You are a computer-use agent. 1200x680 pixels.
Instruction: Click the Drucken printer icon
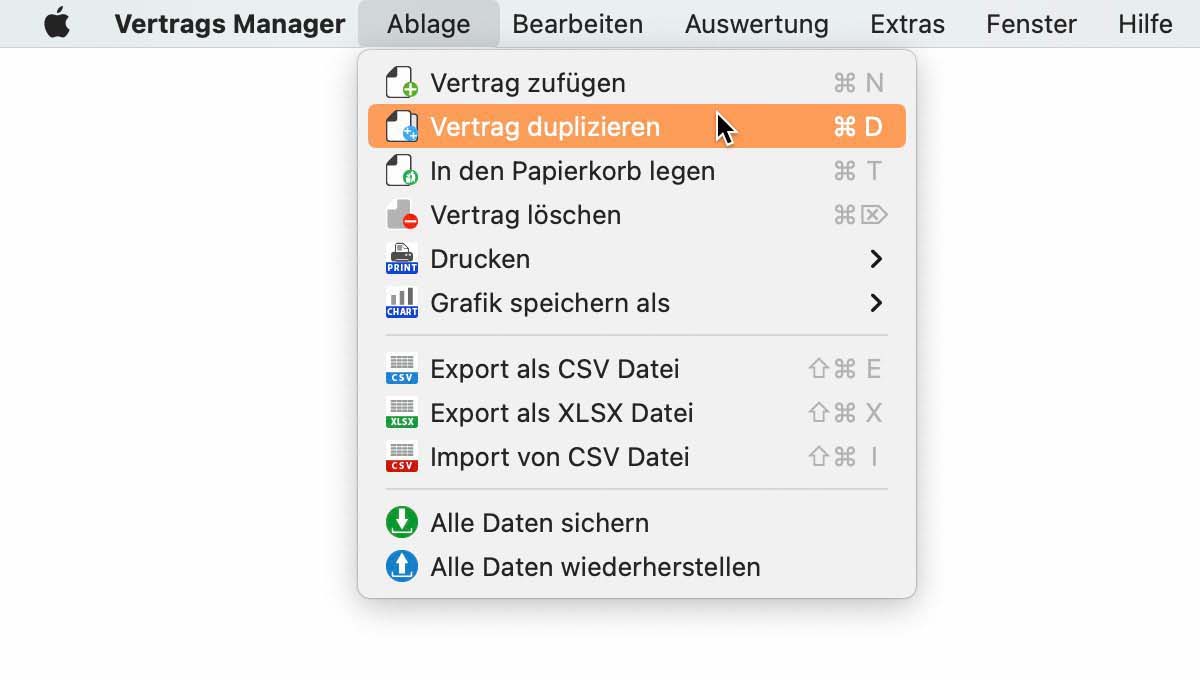(402, 259)
